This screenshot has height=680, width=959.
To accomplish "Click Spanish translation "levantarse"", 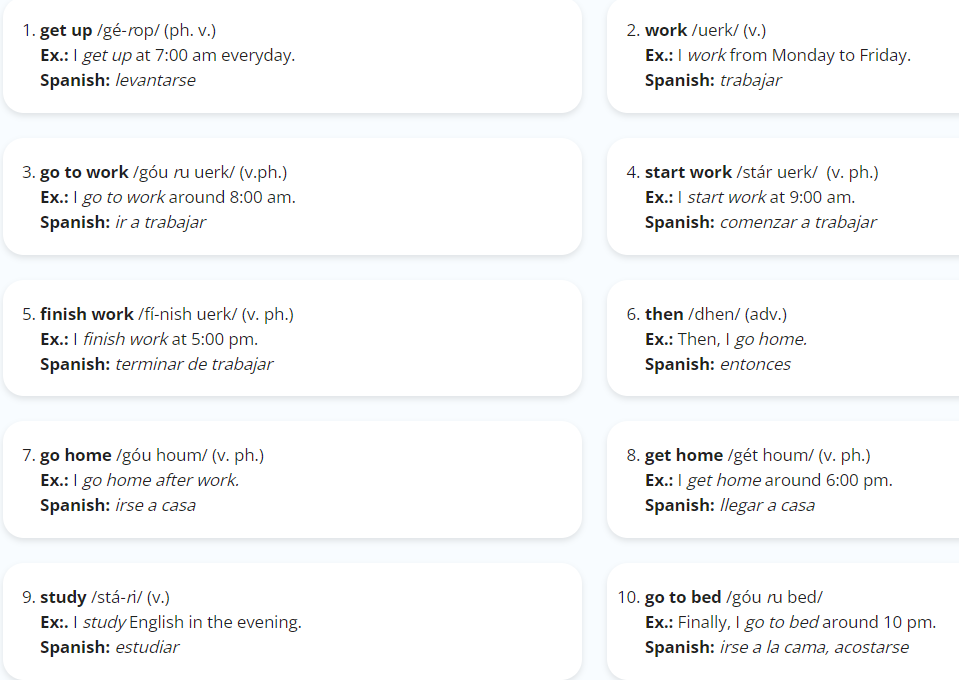I will pyautogui.click(x=155, y=80).
